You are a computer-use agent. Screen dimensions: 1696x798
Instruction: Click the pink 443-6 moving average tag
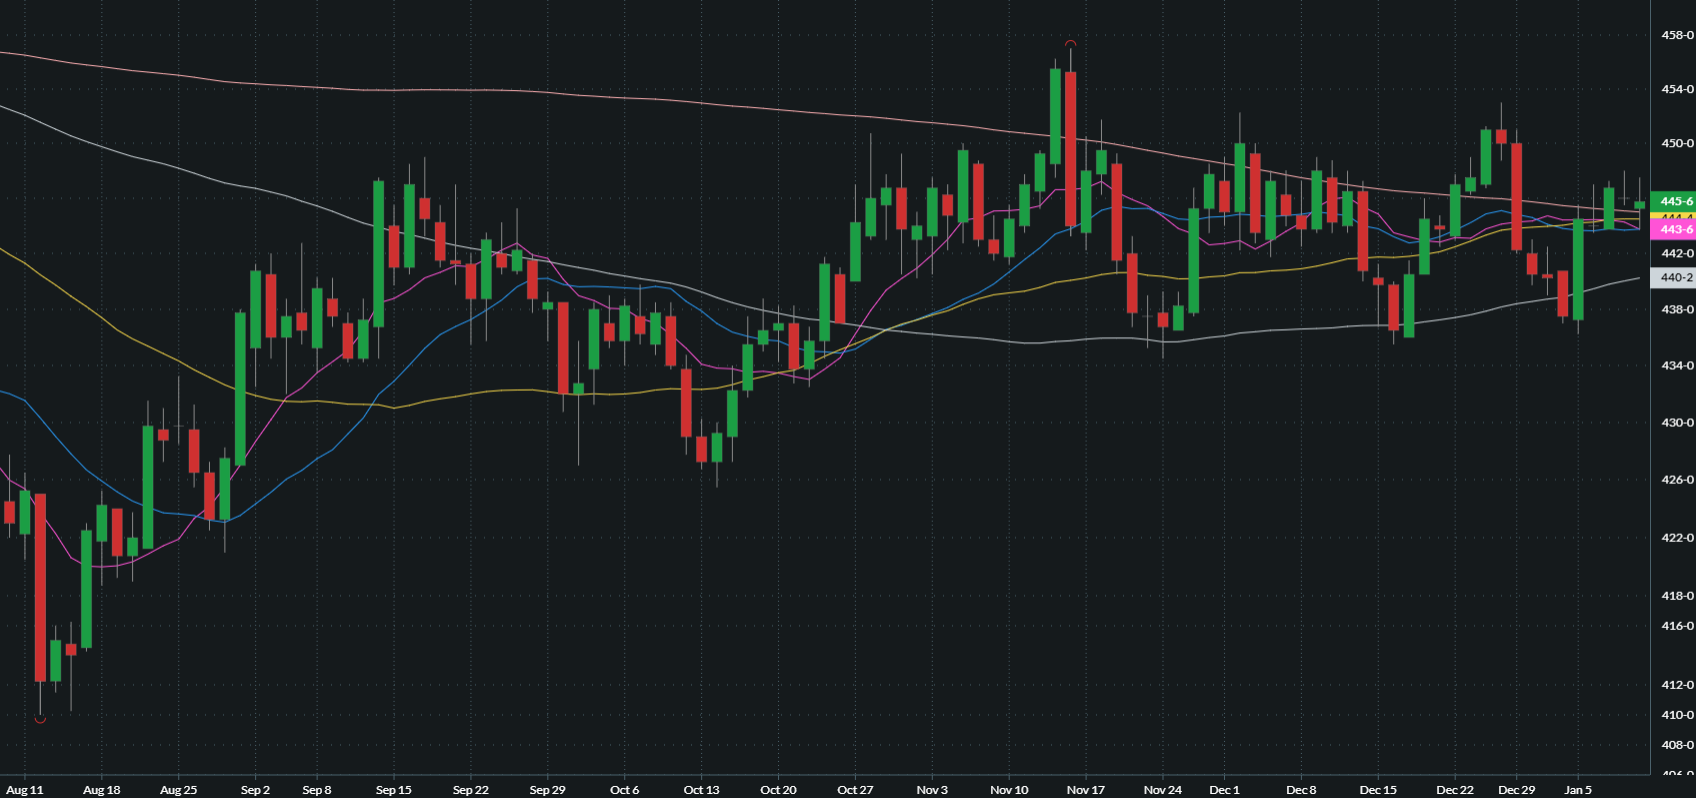pos(1672,230)
